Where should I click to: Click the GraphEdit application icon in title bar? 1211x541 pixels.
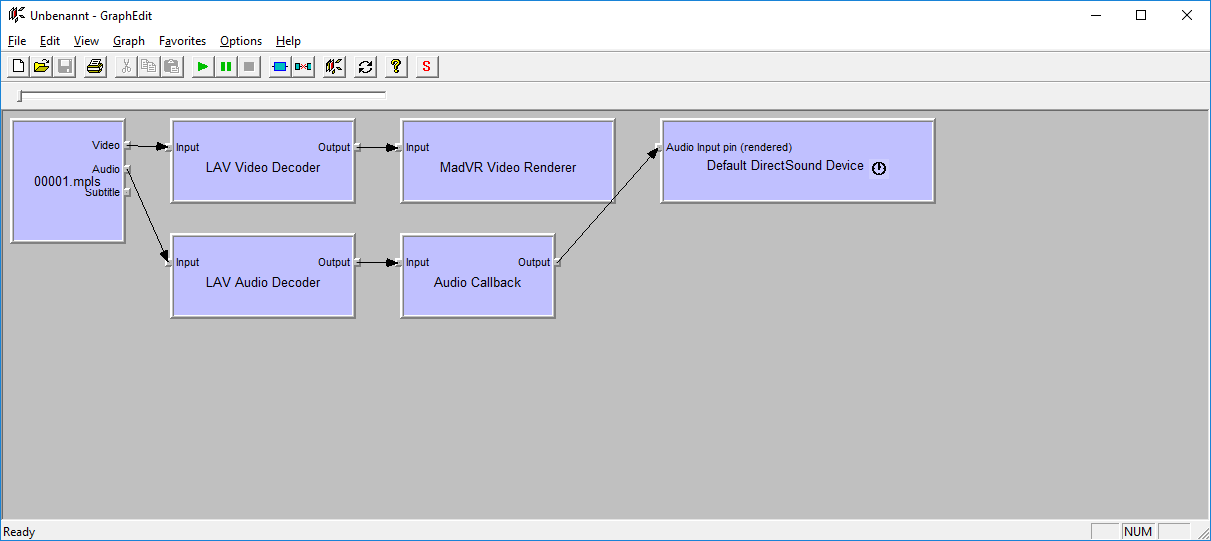(16, 15)
